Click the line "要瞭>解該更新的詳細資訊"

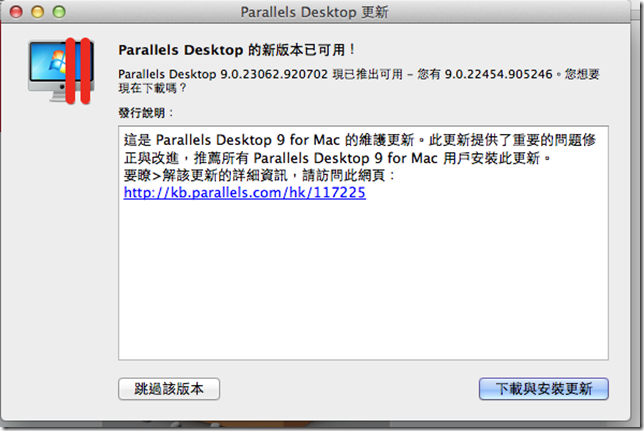259,175
